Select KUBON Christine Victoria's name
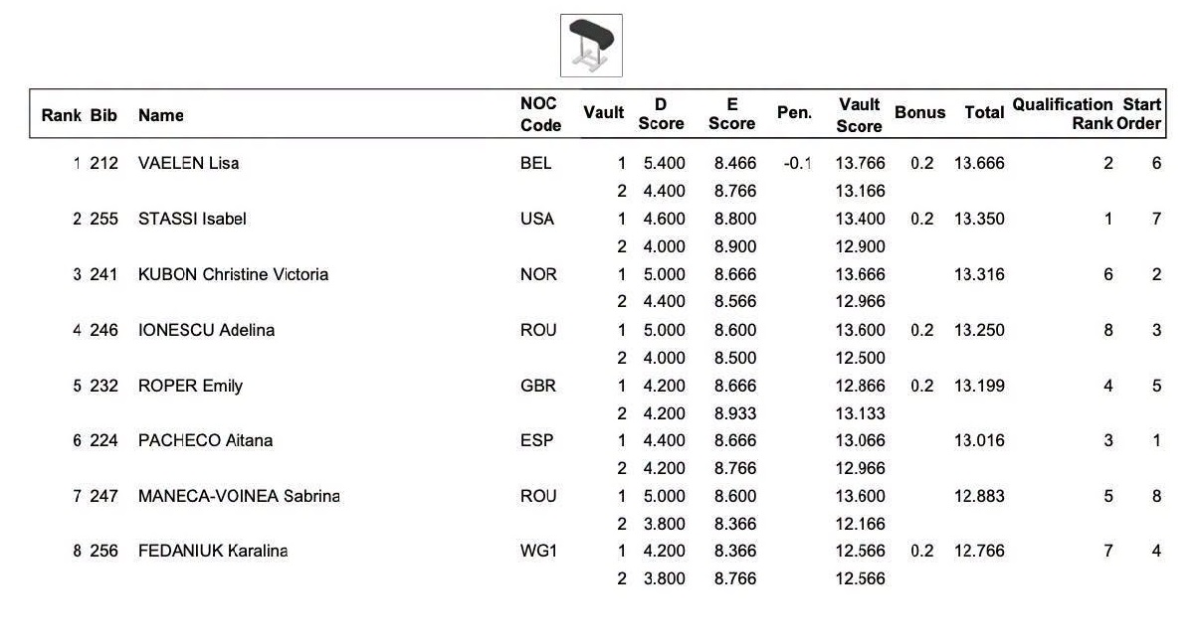 233,273
